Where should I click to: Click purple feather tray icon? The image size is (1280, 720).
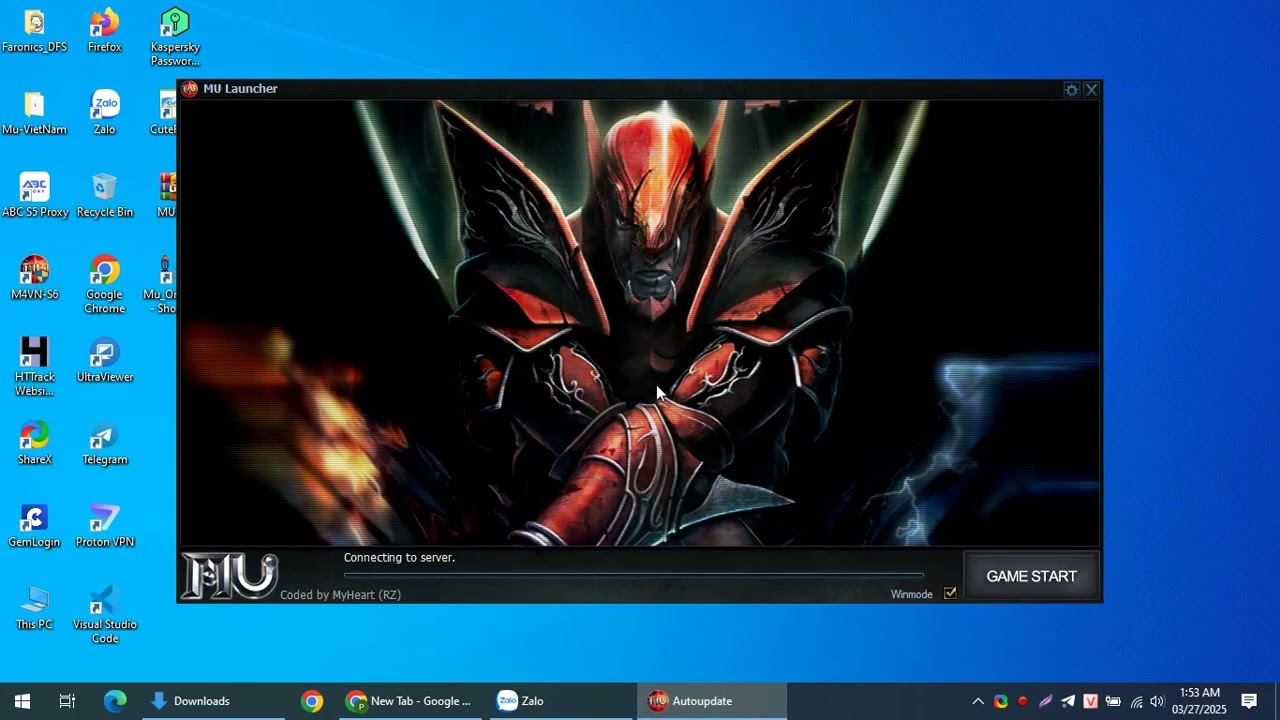pos(1046,701)
